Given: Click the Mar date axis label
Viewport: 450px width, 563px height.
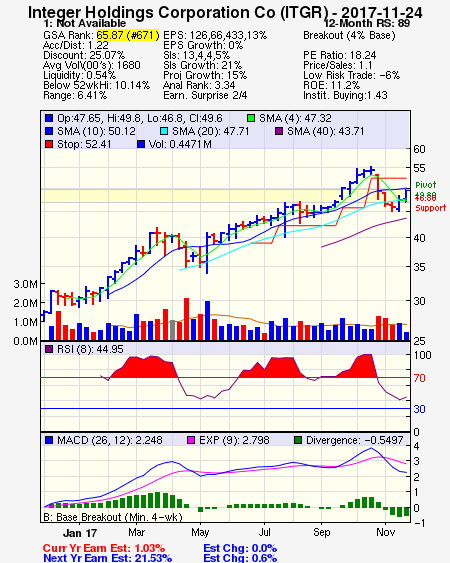Looking at the screenshot, I should [136, 532].
